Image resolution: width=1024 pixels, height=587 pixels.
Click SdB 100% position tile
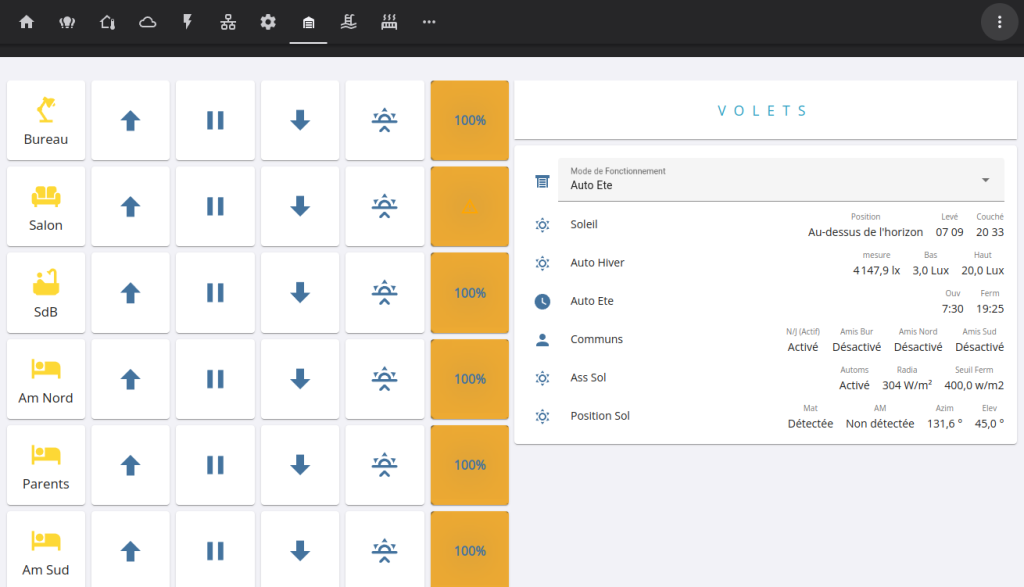point(470,293)
